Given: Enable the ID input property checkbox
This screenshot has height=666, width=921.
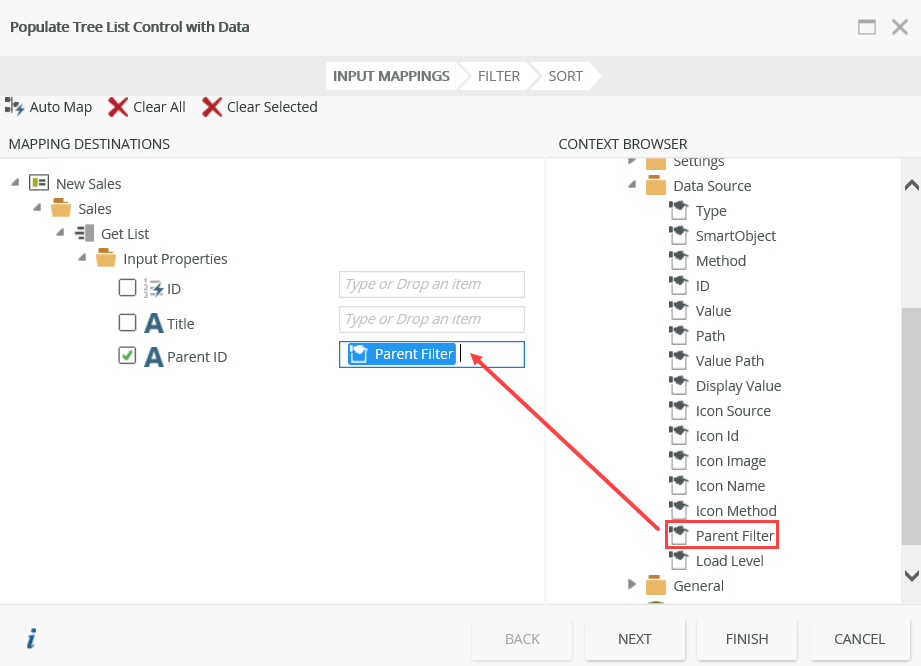Looking at the screenshot, I should (x=127, y=288).
